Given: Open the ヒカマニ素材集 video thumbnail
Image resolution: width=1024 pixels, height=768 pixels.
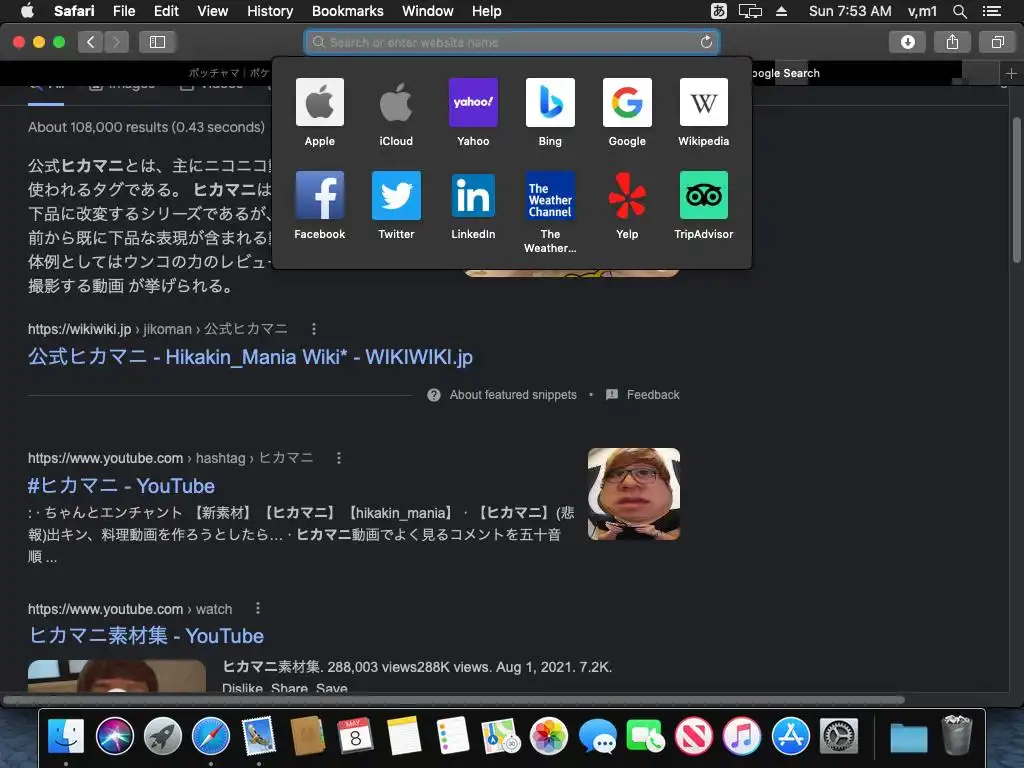Looking at the screenshot, I should tap(117, 676).
